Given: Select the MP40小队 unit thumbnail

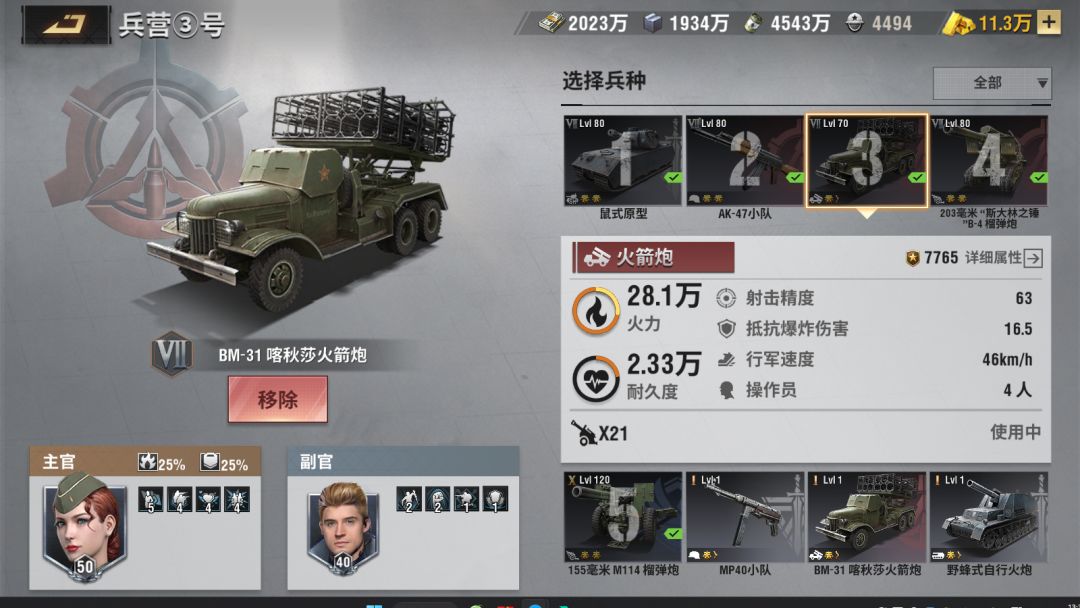Looking at the screenshot, I should (745, 516).
